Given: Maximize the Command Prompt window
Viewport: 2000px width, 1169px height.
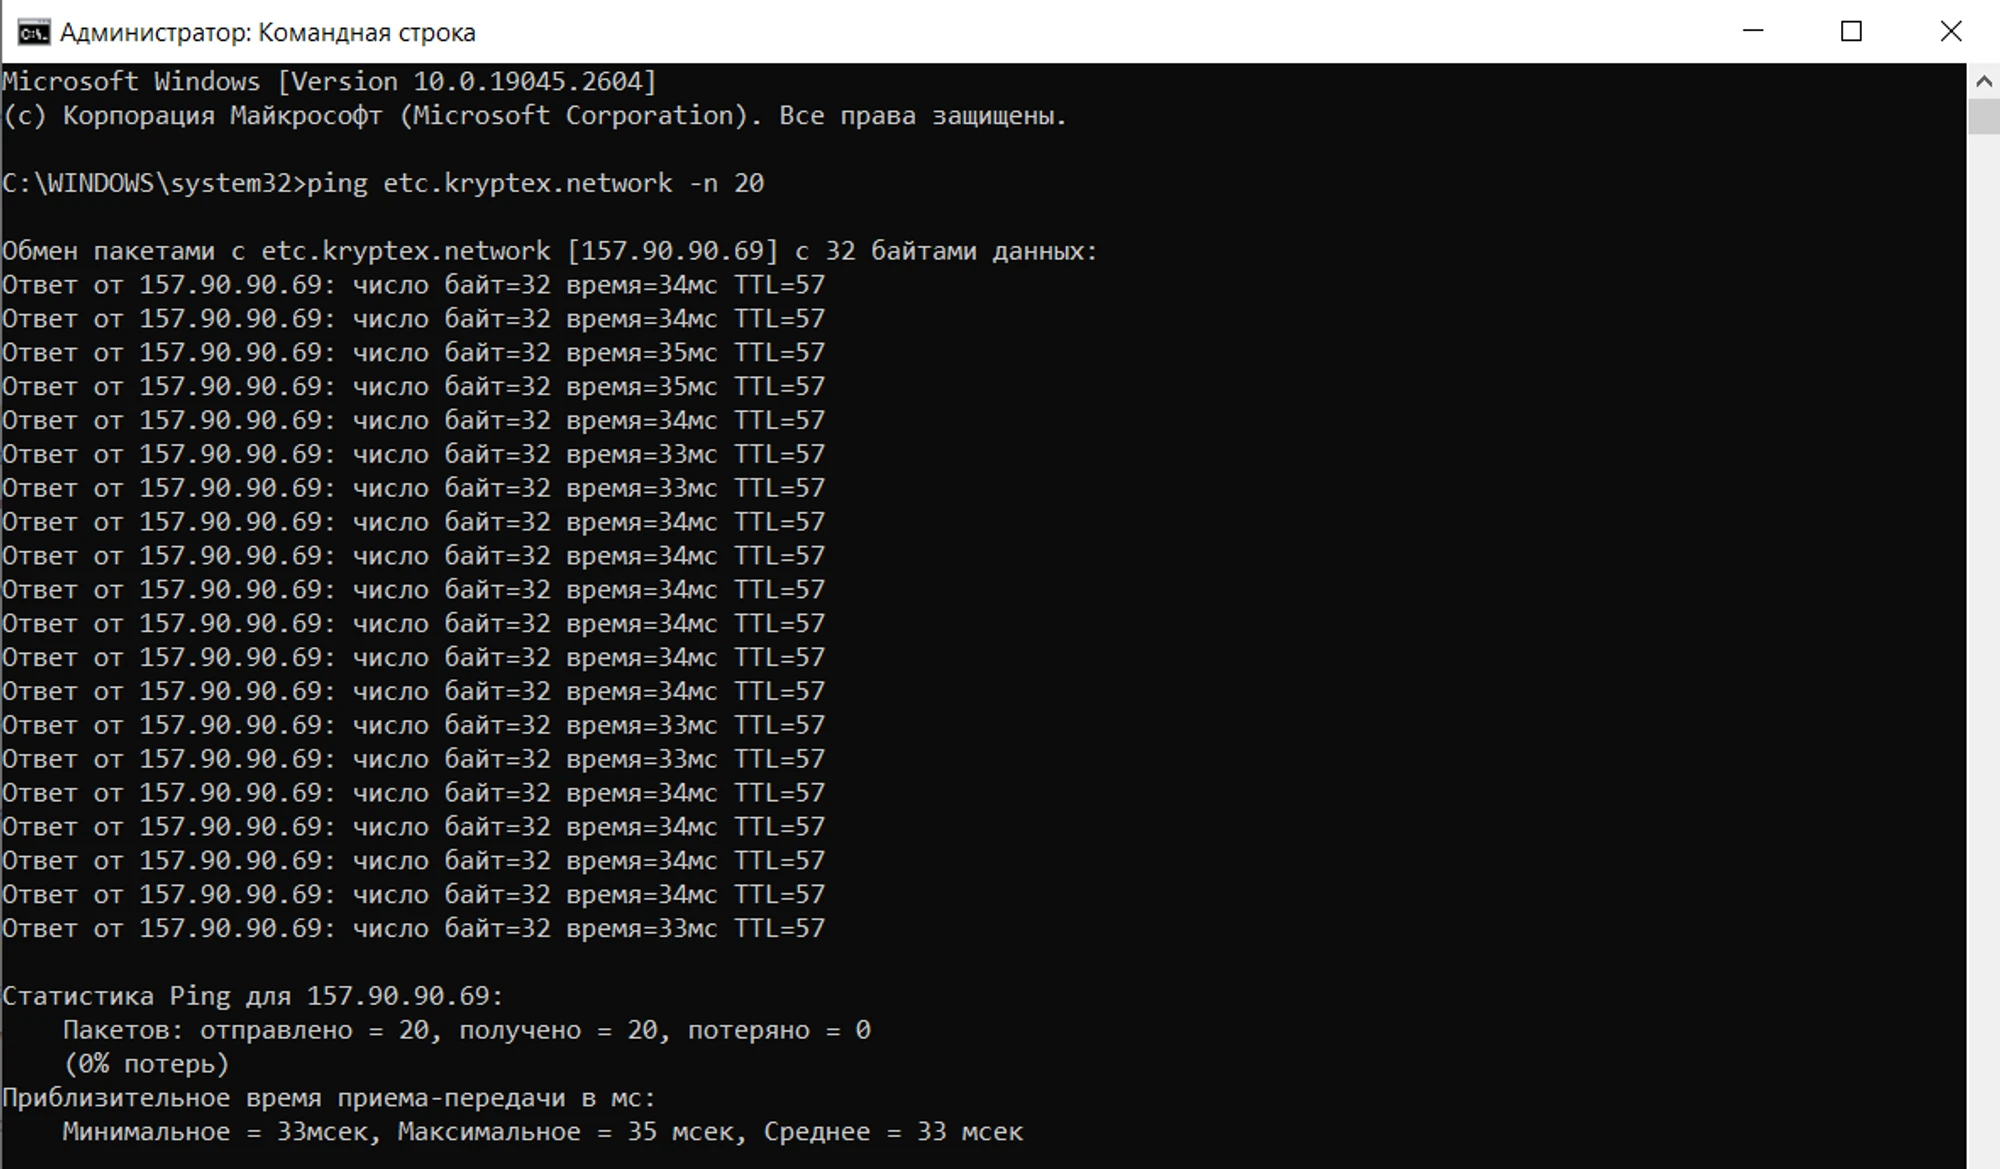Looking at the screenshot, I should point(1851,31).
